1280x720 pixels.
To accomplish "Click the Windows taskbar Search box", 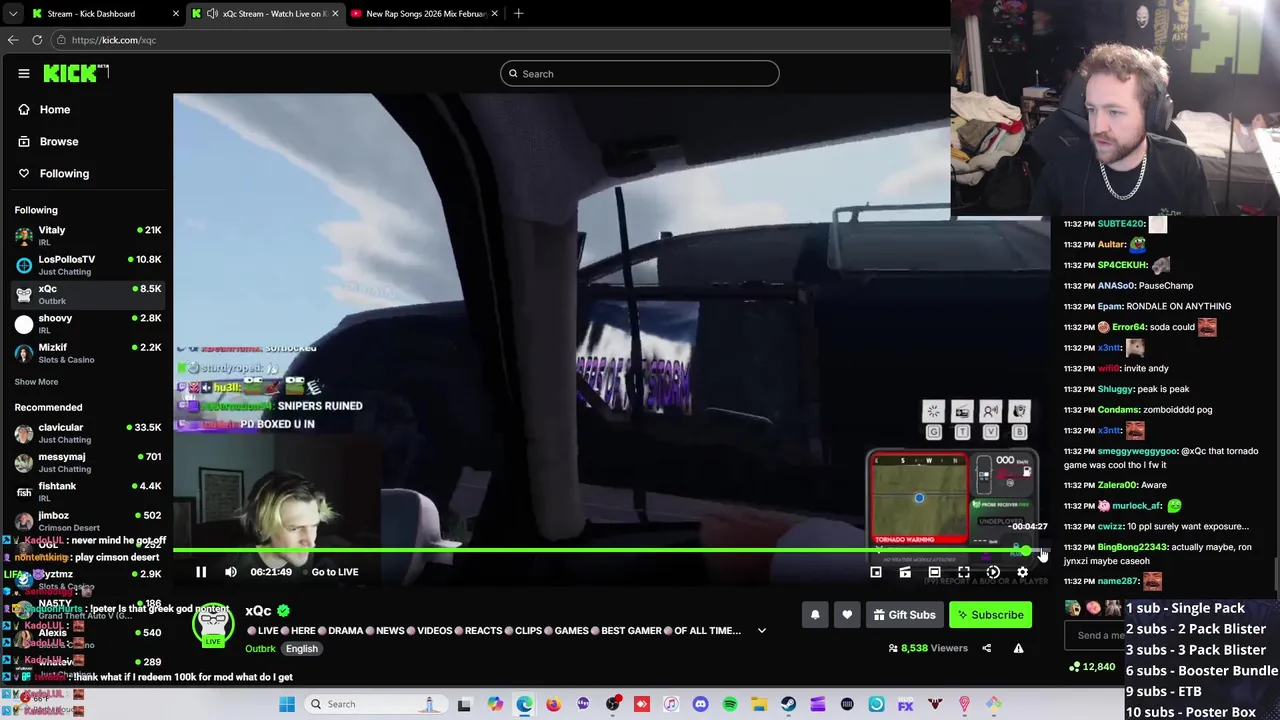I will [x=376, y=704].
